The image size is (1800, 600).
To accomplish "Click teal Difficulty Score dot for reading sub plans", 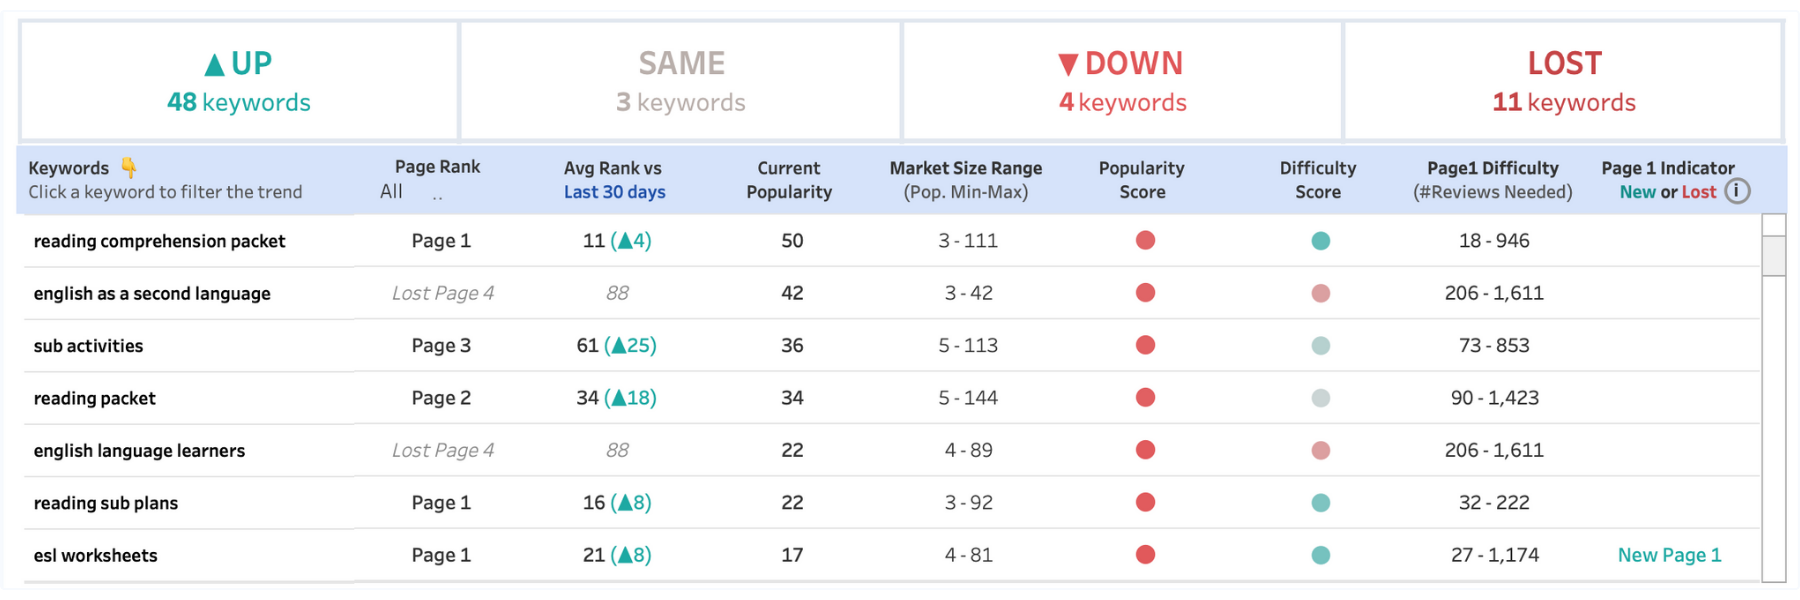I will tap(1320, 502).
